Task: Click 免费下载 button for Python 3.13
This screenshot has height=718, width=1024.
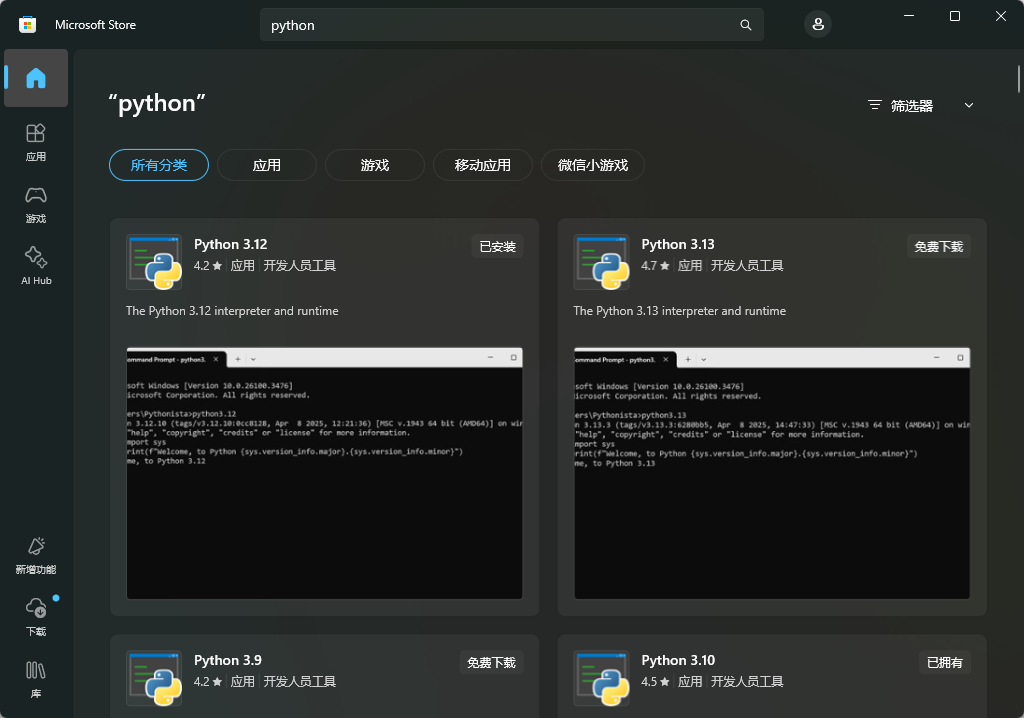Action: coord(938,246)
